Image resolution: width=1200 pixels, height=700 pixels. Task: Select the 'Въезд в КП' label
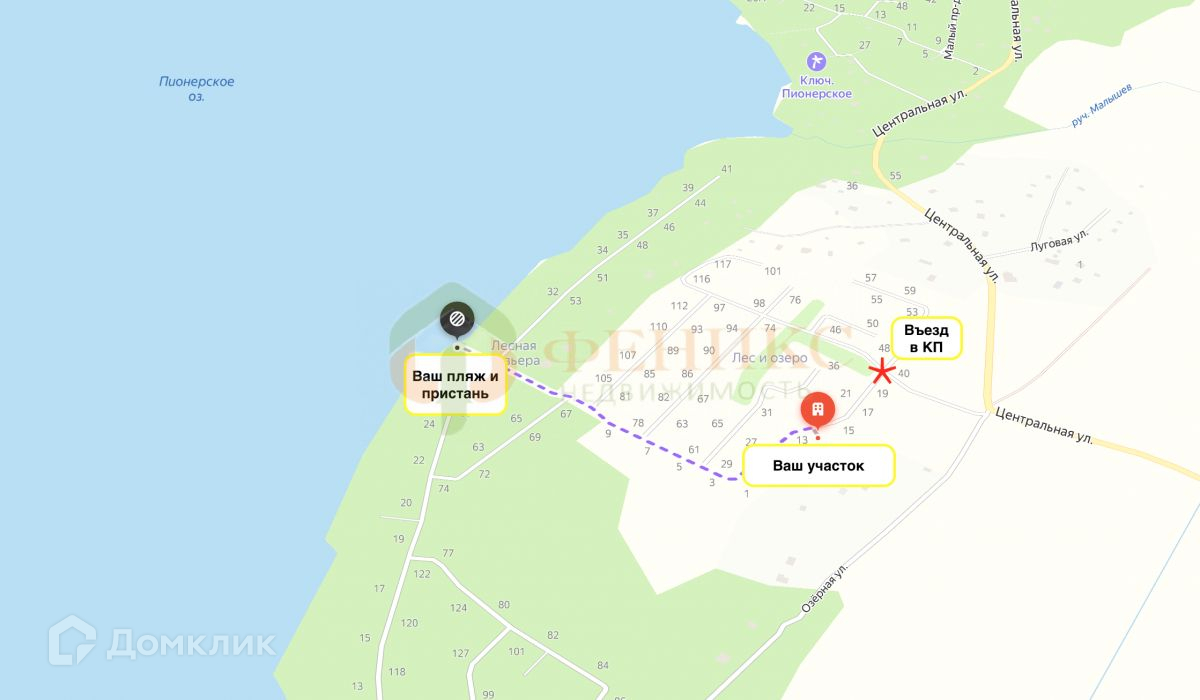[927, 338]
